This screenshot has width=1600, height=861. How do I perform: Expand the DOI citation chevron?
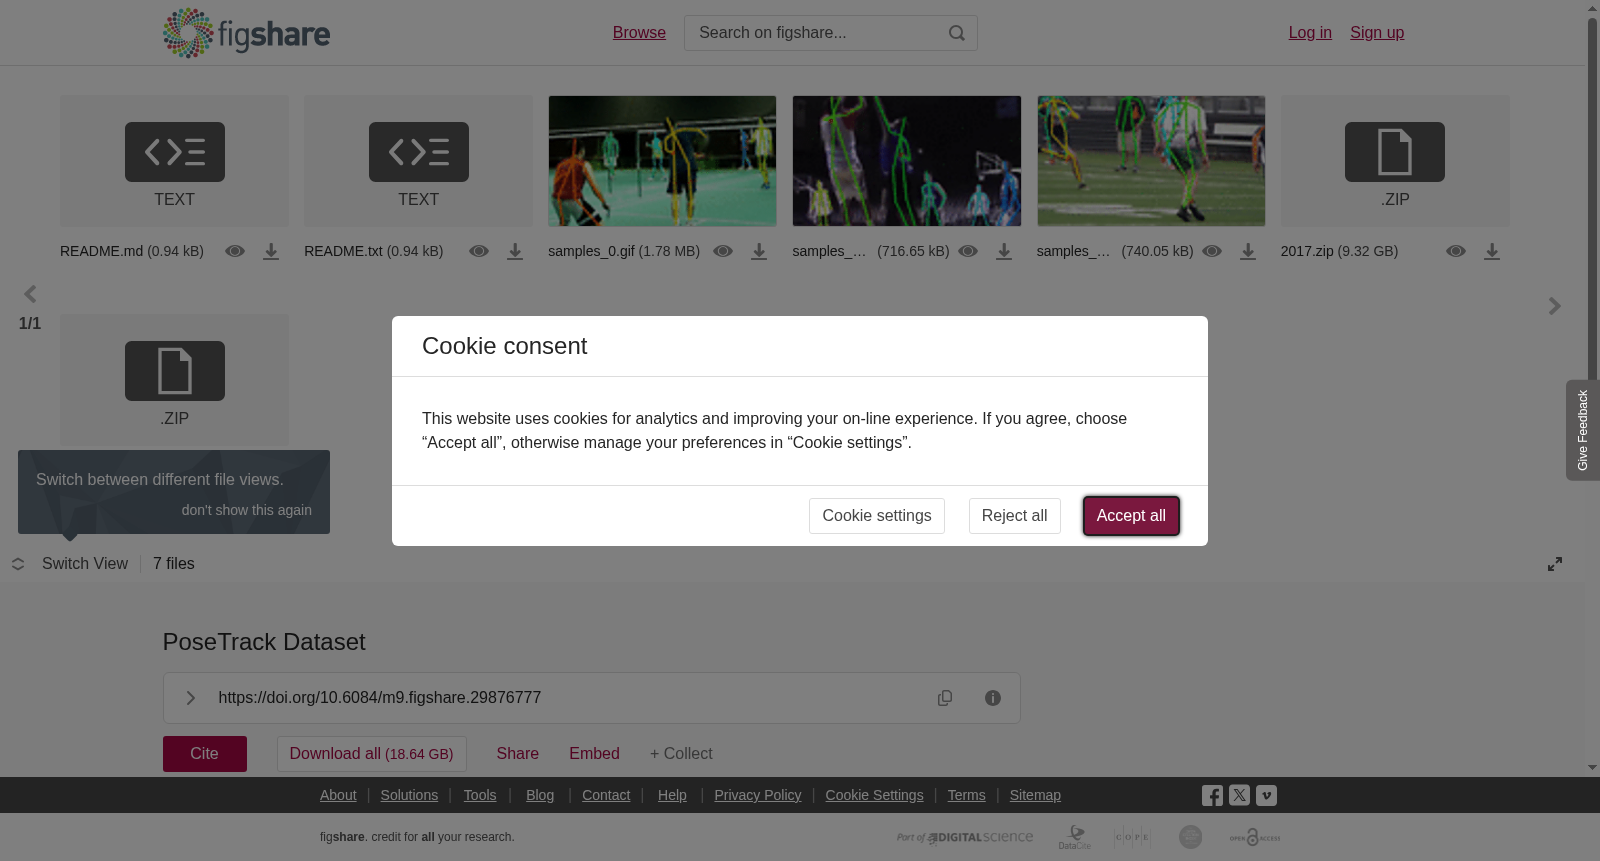click(191, 698)
